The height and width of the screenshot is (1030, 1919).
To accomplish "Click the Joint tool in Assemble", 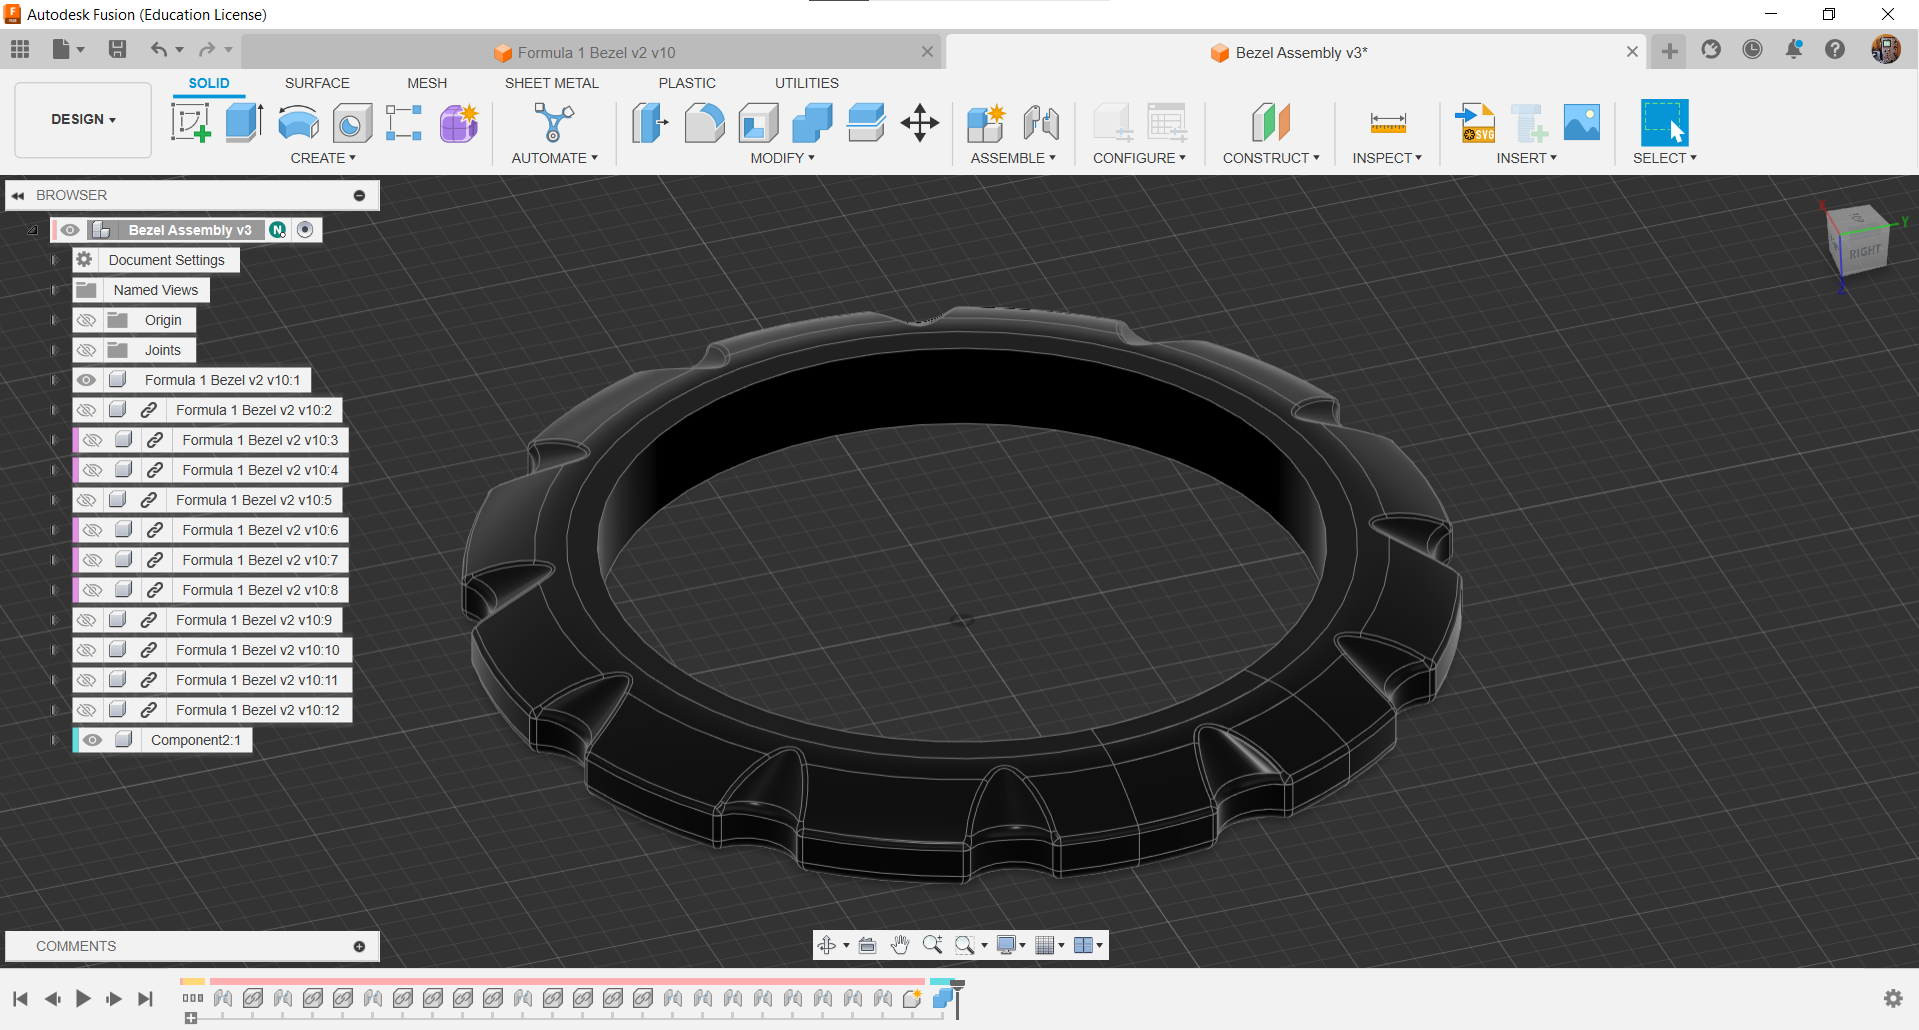I will [1041, 123].
